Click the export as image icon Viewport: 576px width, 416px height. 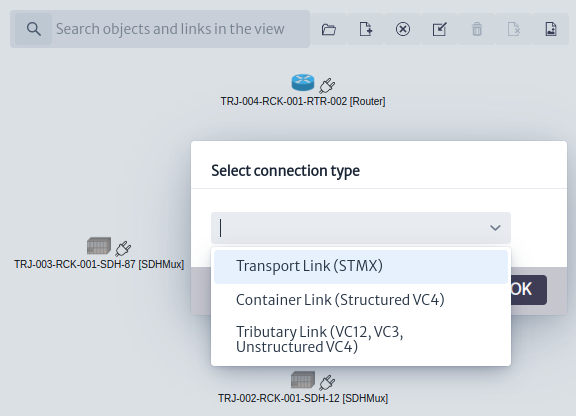pyautogui.click(x=551, y=29)
